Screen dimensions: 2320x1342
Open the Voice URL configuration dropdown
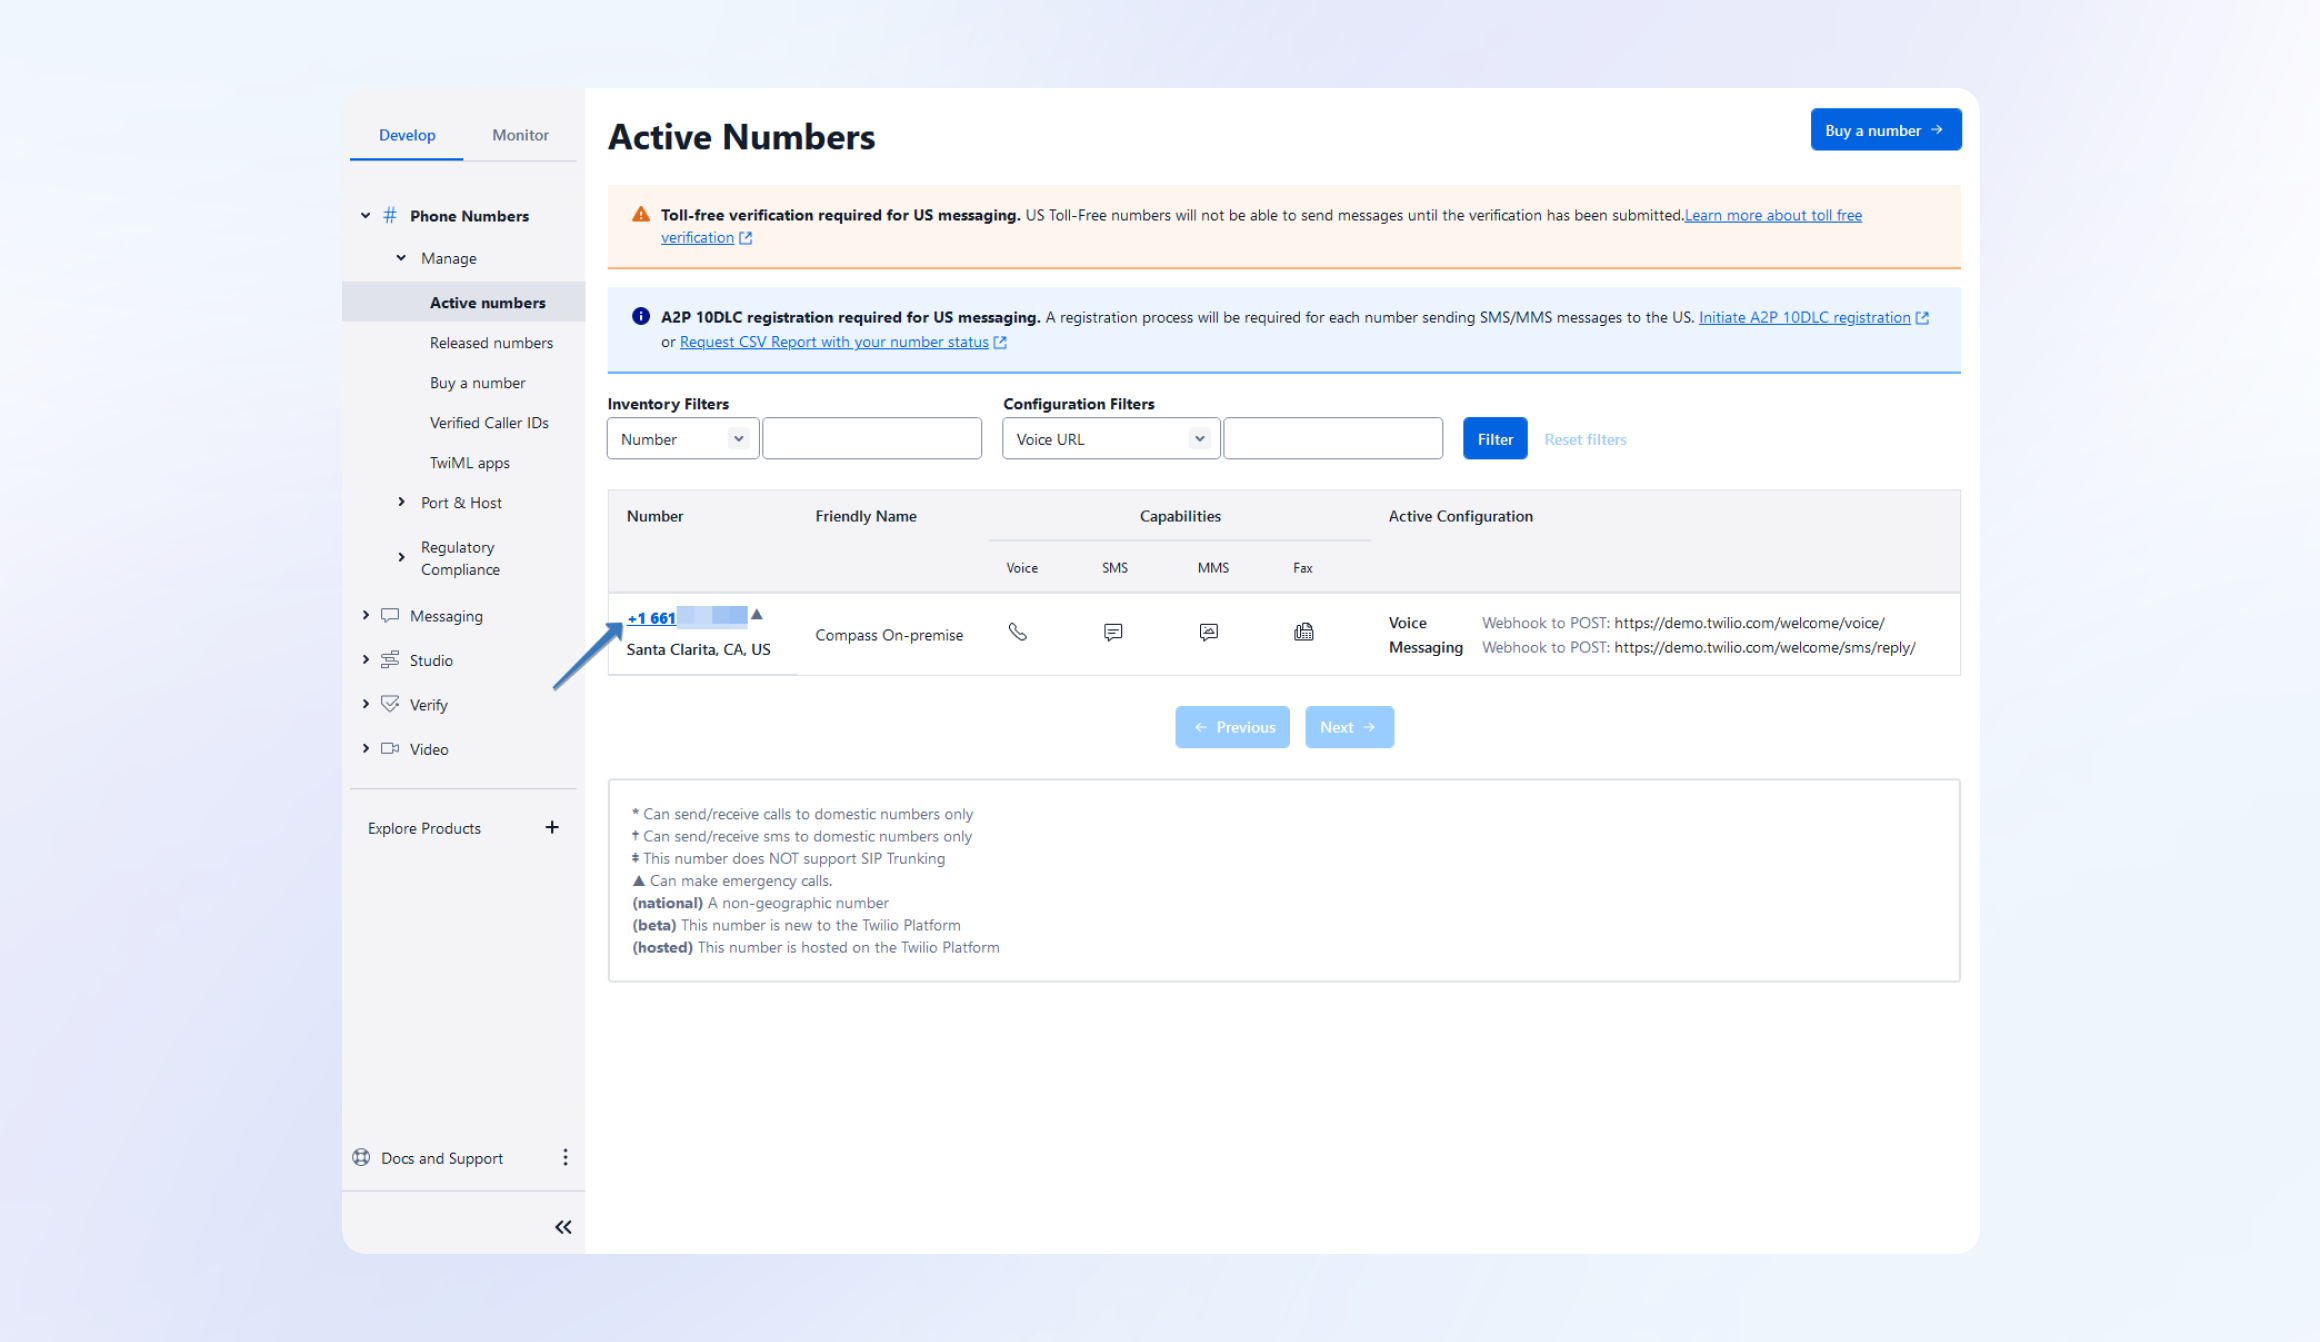pyautogui.click(x=1110, y=439)
